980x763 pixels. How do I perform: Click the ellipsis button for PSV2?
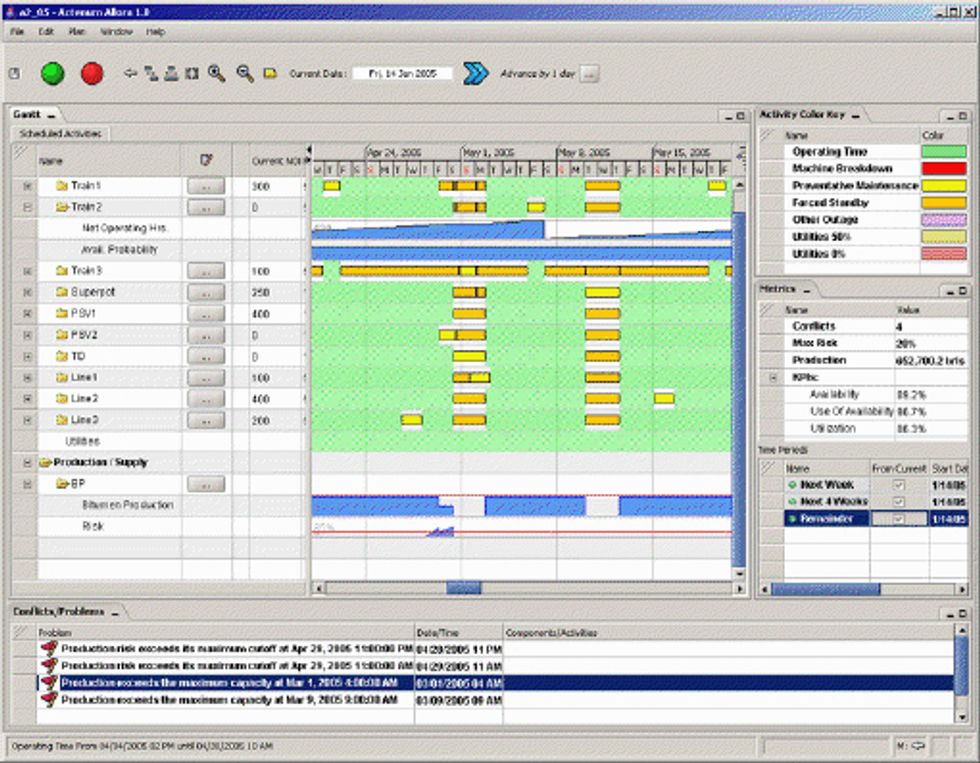pyautogui.click(x=206, y=335)
